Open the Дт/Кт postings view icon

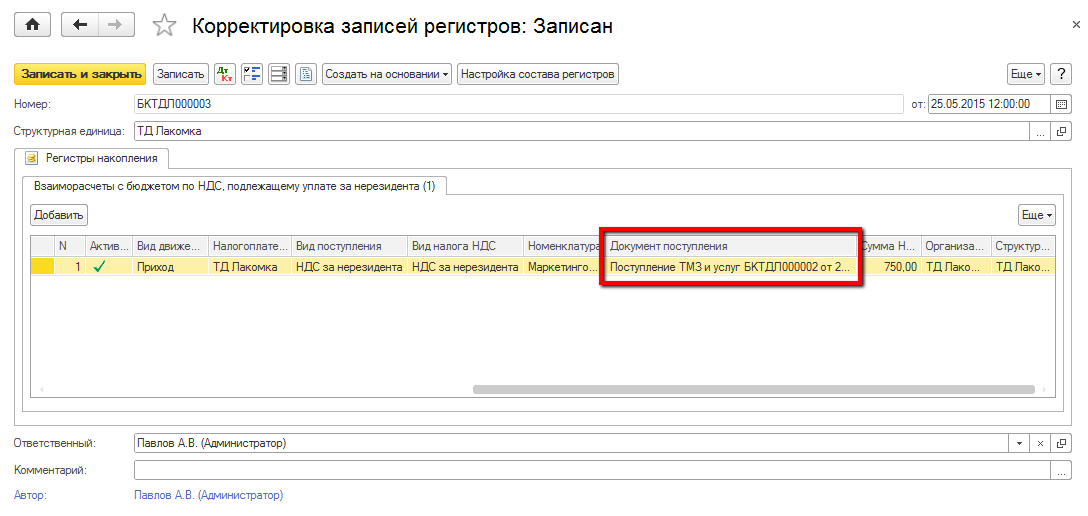pos(225,74)
